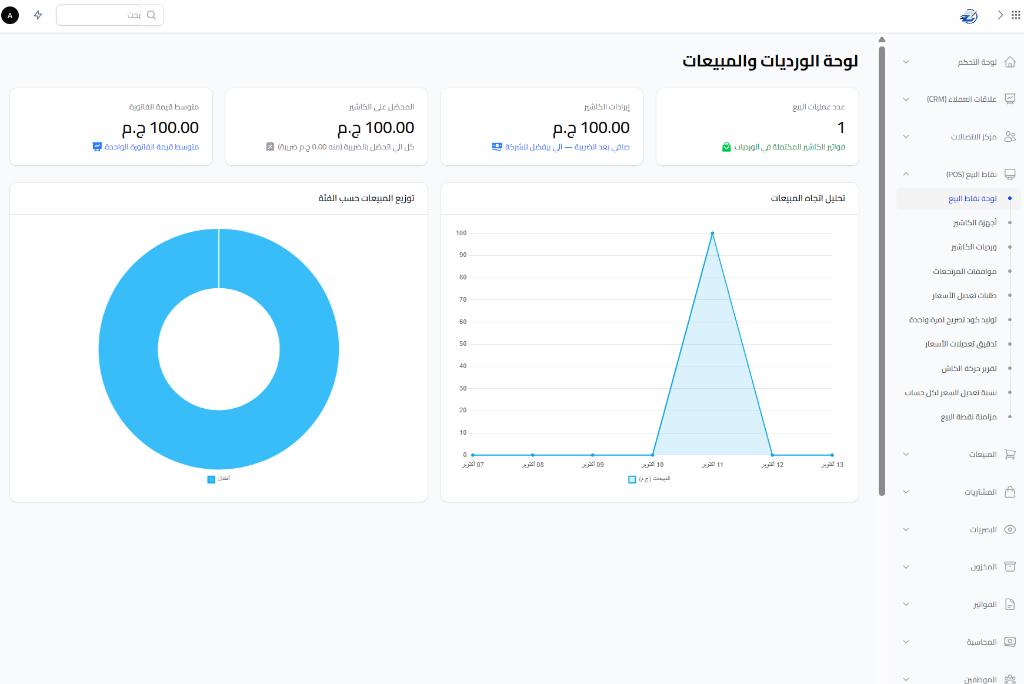
Task: Open تدقيق تعديلات الأسعار page
Action: pyautogui.click(x=961, y=344)
